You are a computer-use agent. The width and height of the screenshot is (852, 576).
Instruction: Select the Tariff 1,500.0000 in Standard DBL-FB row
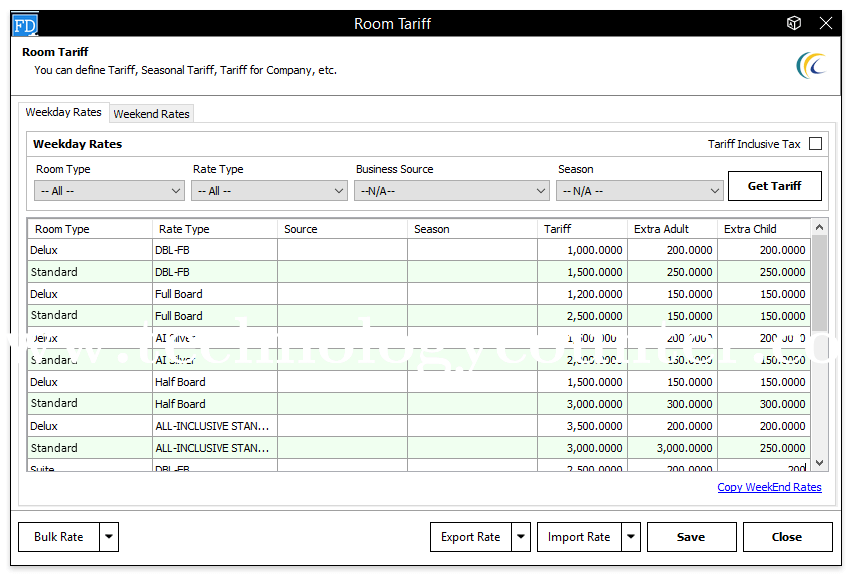tap(582, 272)
